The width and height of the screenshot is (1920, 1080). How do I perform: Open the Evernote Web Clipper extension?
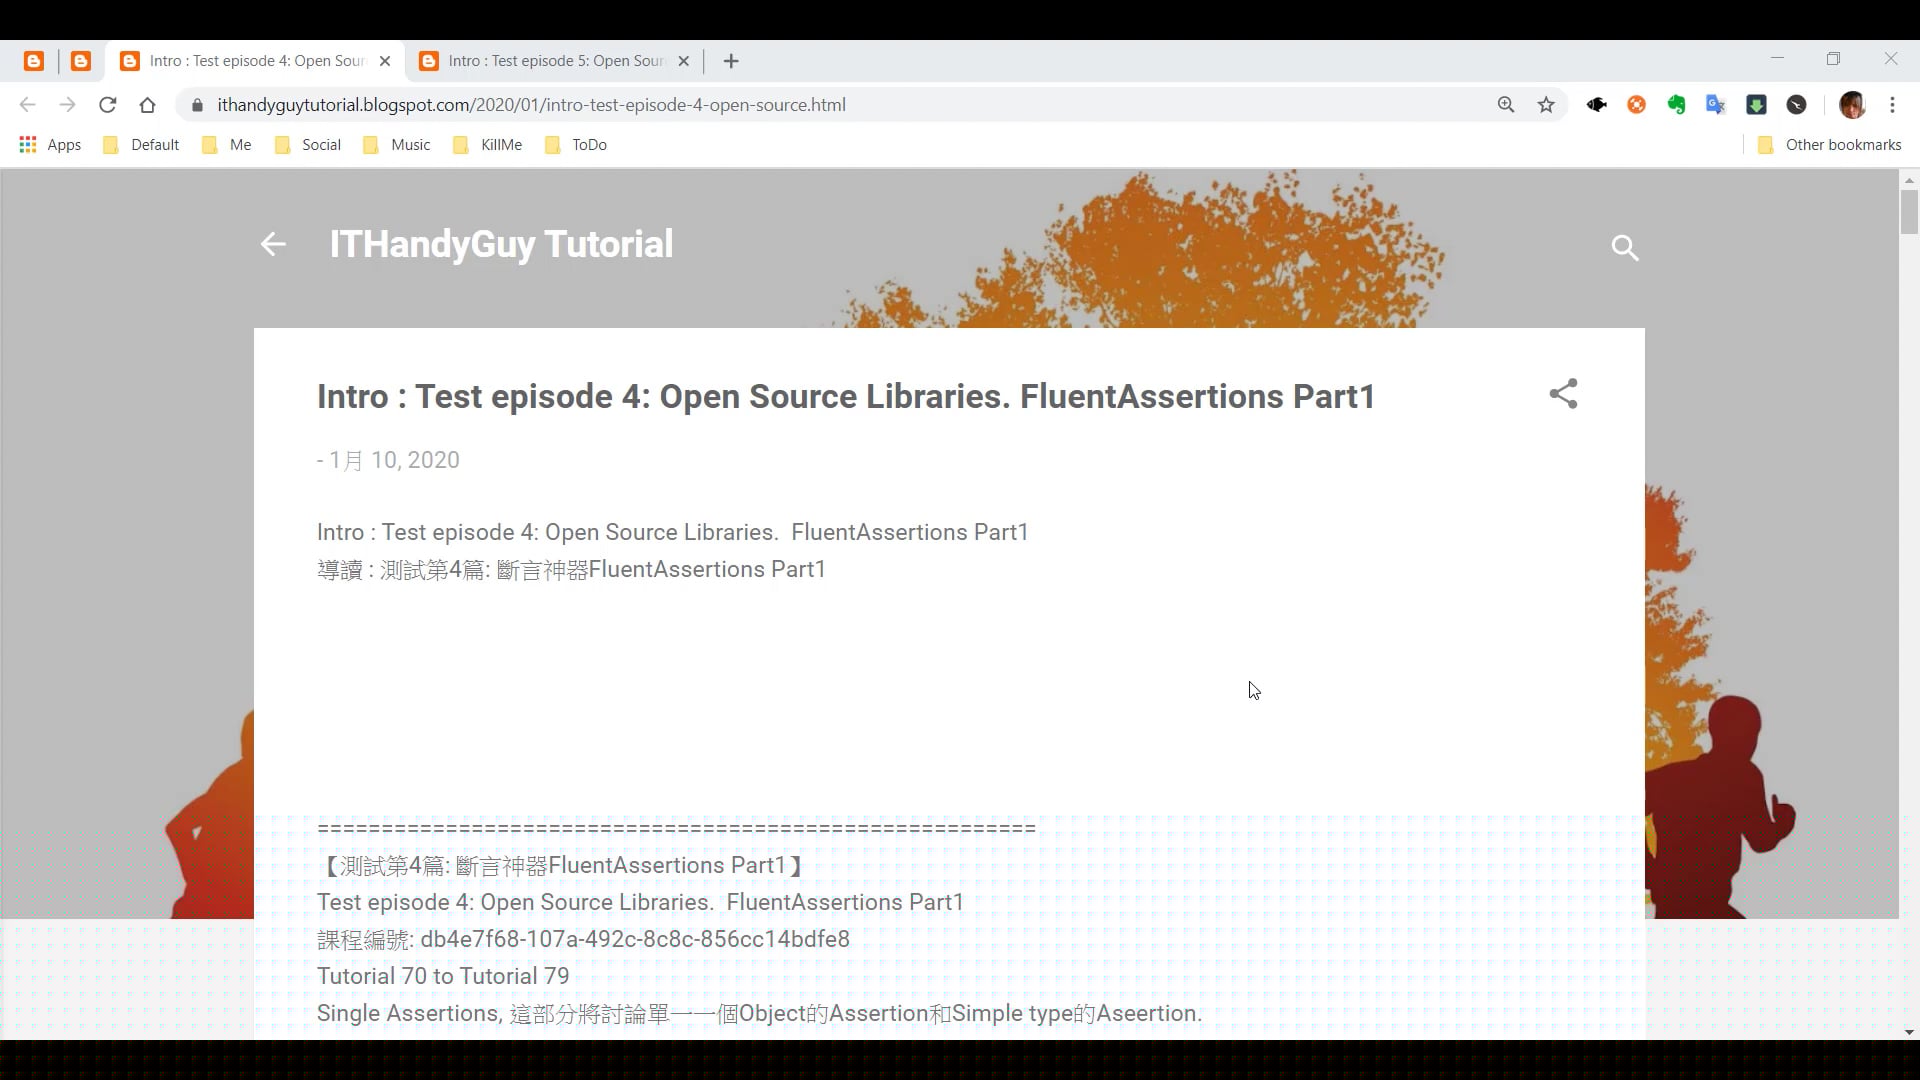click(x=1677, y=104)
